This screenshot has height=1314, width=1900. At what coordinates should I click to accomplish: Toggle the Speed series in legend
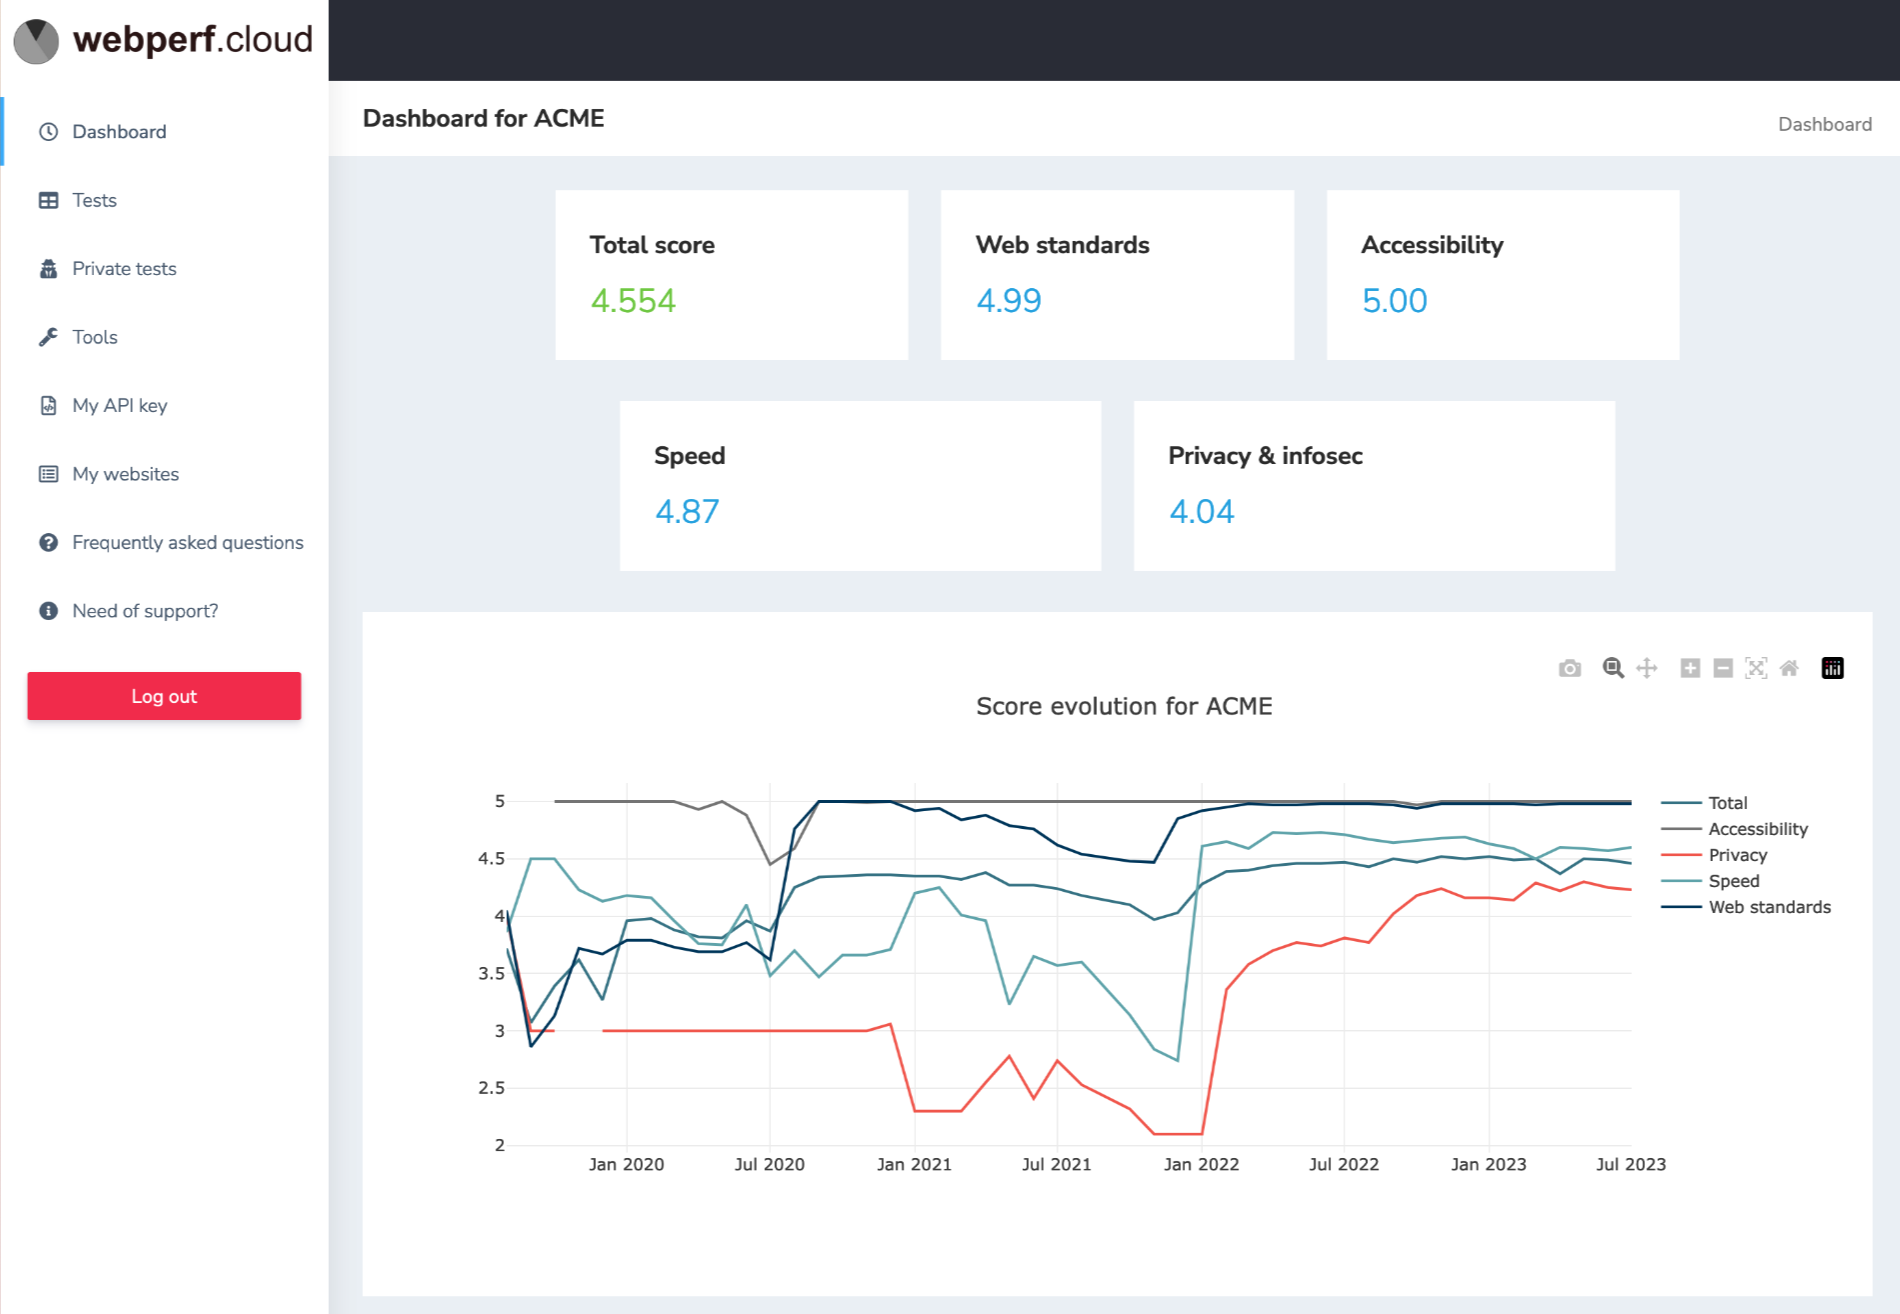(1732, 881)
